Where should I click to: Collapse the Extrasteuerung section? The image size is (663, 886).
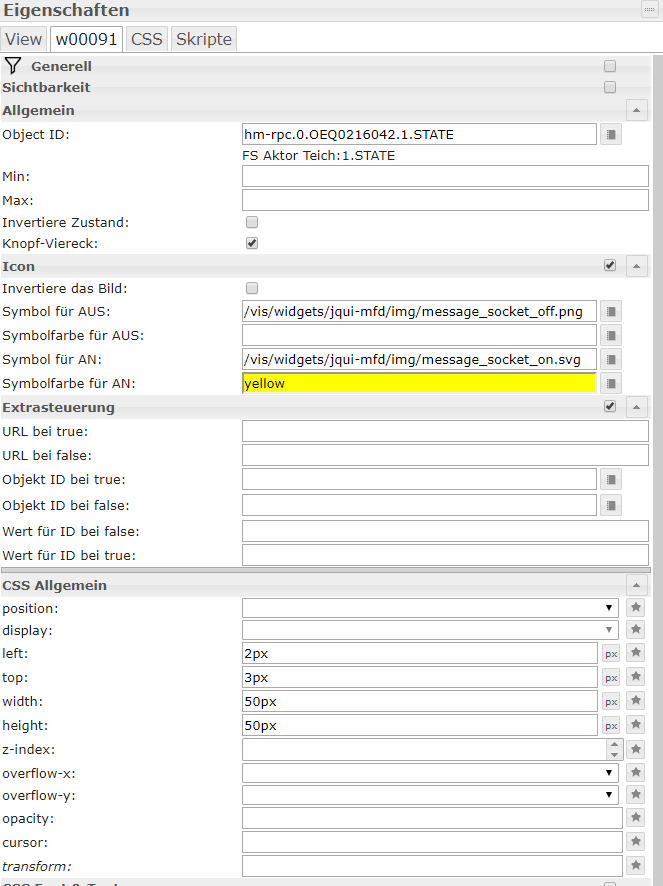636,407
